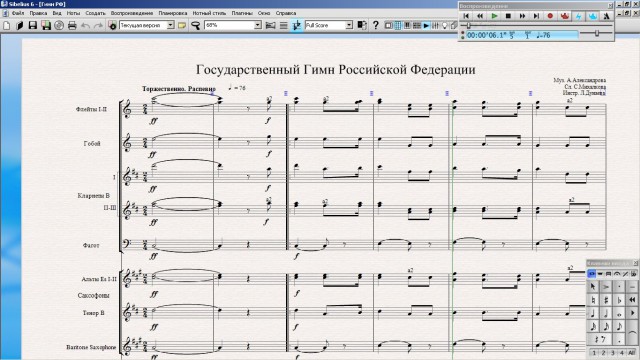640x360 pixels.
Task: Click the switch between score and part icon
Action: [362, 25]
